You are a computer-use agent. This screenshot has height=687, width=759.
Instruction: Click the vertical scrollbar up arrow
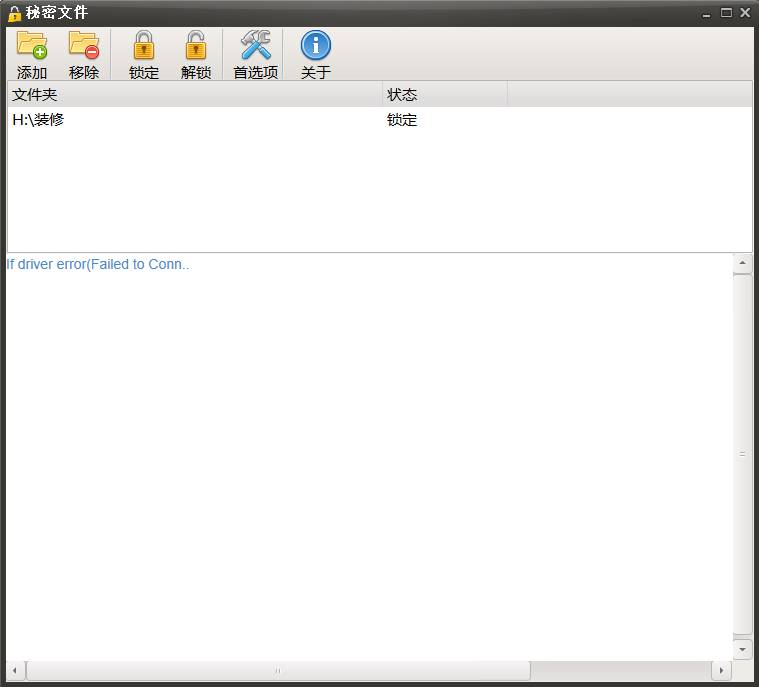(742, 264)
